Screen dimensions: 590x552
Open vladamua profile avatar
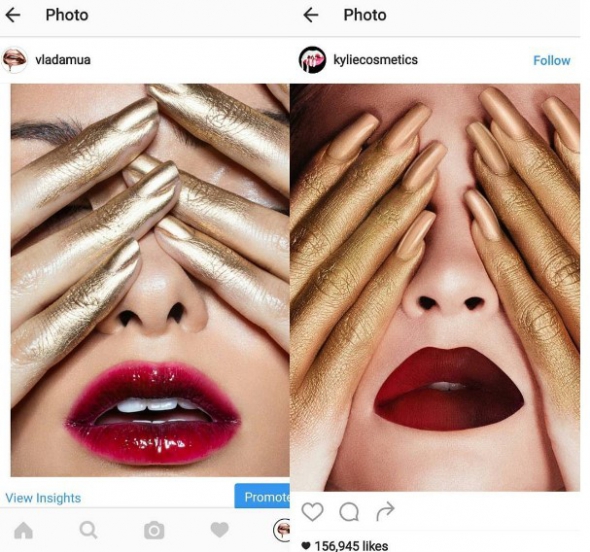[x=14, y=60]
